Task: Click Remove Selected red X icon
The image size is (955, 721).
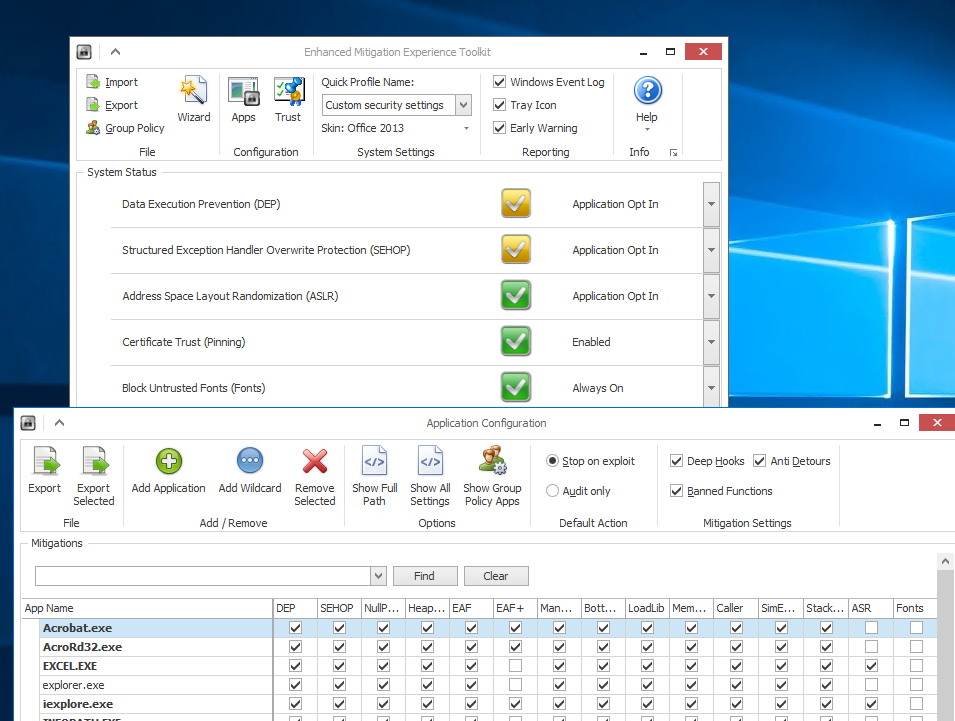Action: click(315, 461)
